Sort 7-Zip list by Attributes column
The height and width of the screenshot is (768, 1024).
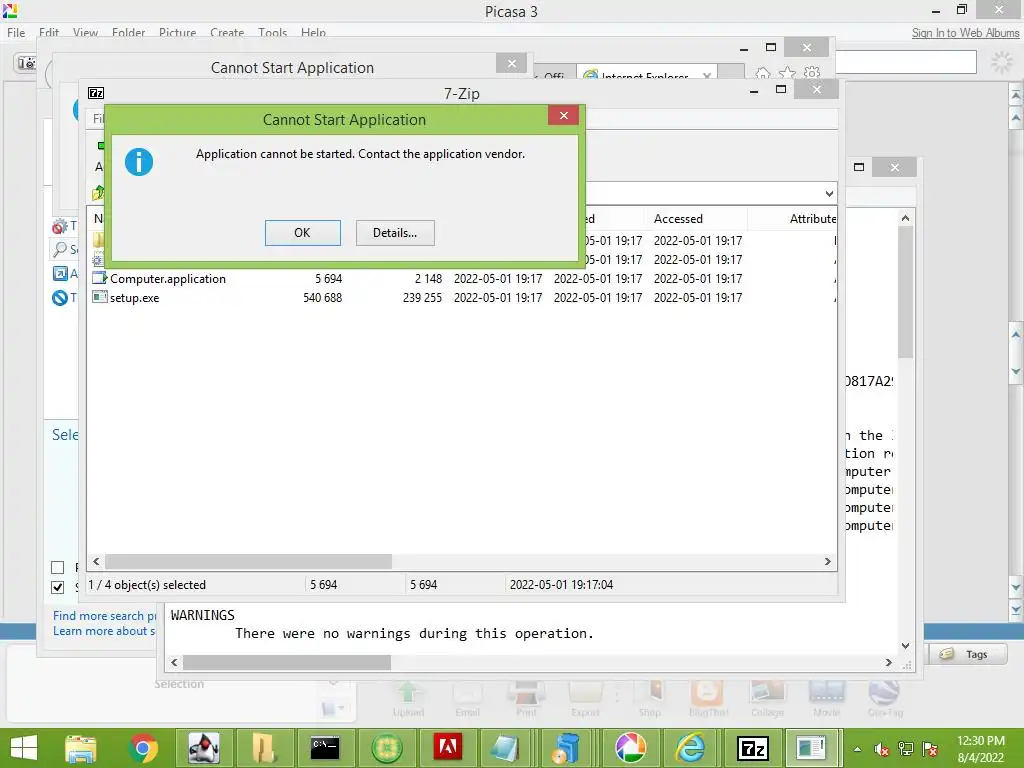[x=812, y=219]
